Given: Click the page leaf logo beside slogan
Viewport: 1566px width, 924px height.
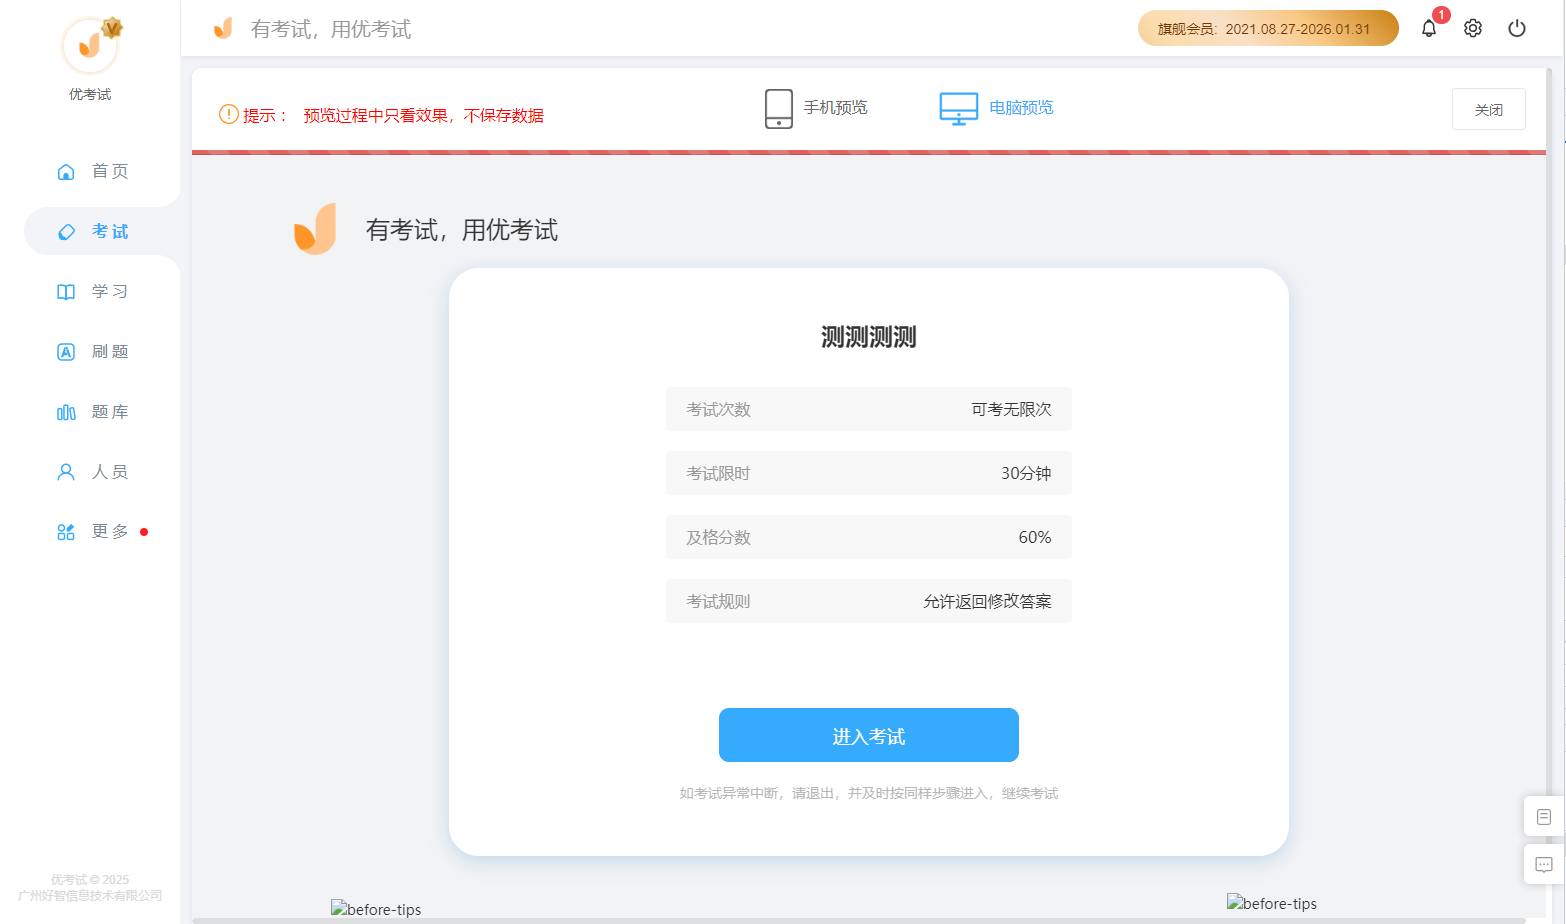Looking at the screenshot, I should [x=315, y=229].
